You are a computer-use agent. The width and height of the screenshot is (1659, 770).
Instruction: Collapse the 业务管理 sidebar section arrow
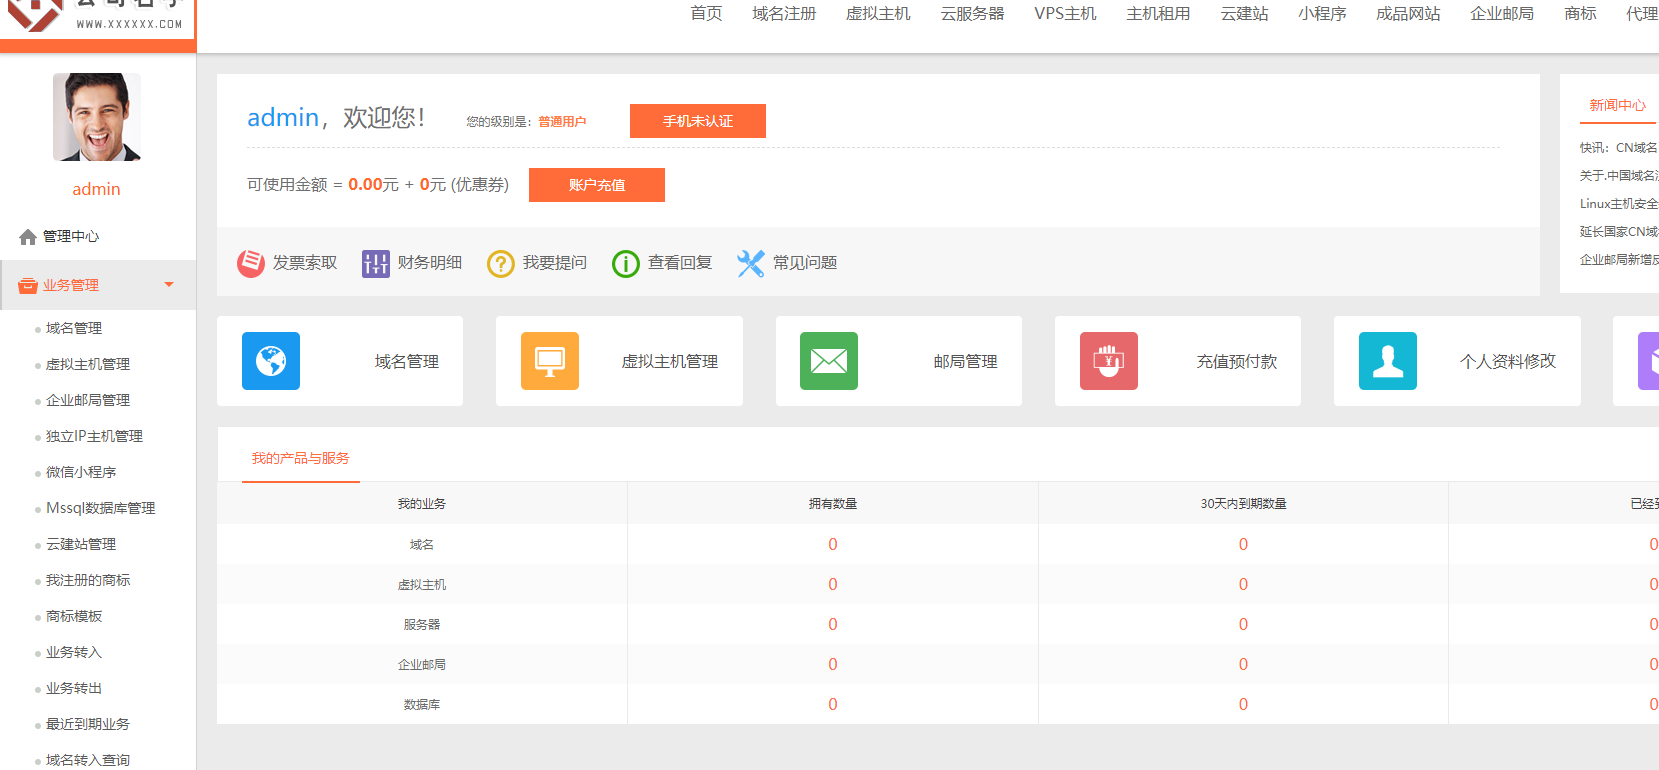click(x=169, y=285)
